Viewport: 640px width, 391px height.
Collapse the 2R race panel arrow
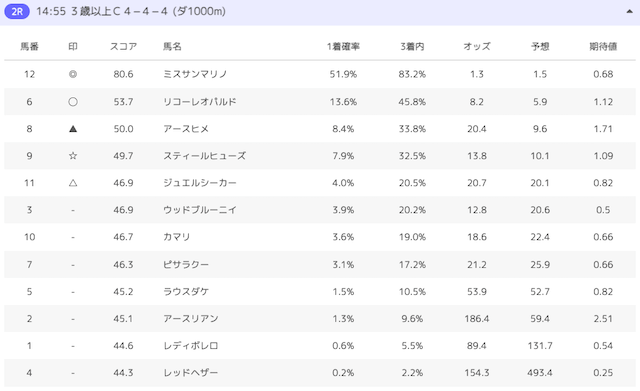[629, 11]
